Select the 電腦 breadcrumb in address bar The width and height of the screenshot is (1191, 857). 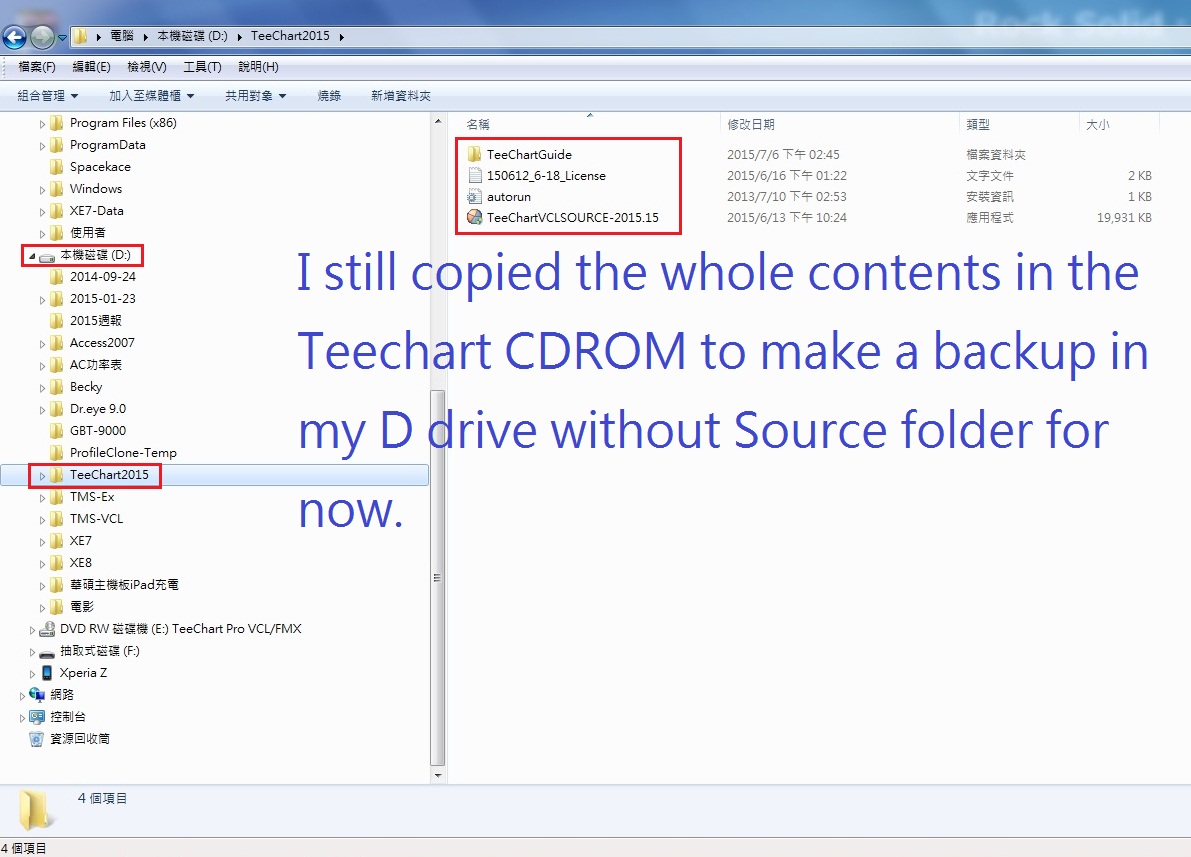click(122, 36)
